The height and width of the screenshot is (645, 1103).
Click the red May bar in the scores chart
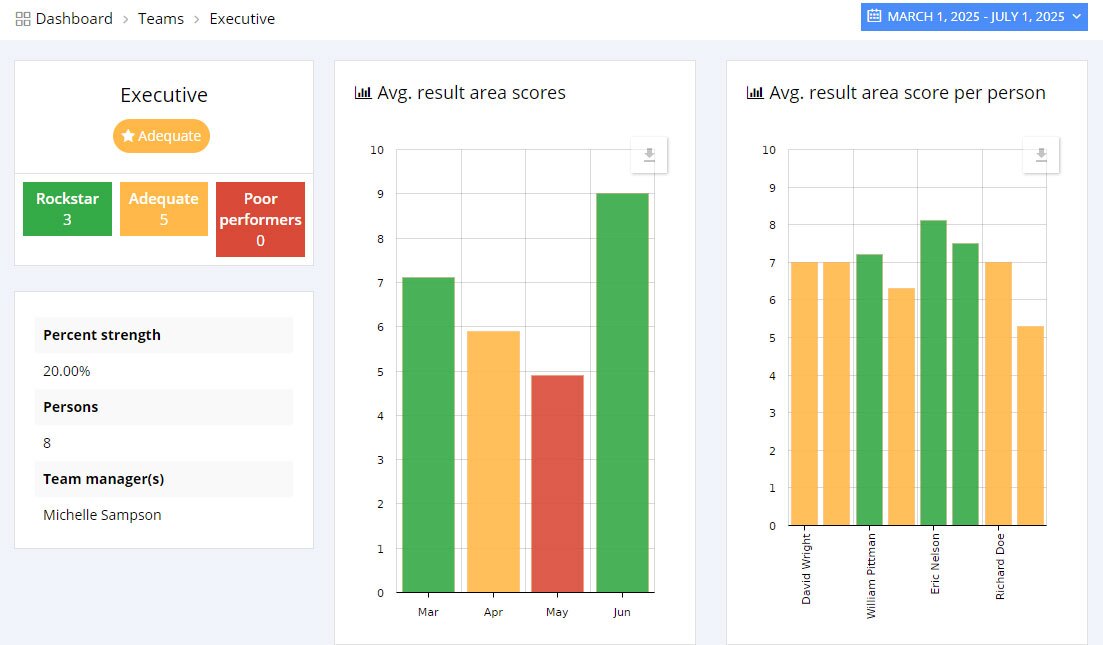point(557,480)
